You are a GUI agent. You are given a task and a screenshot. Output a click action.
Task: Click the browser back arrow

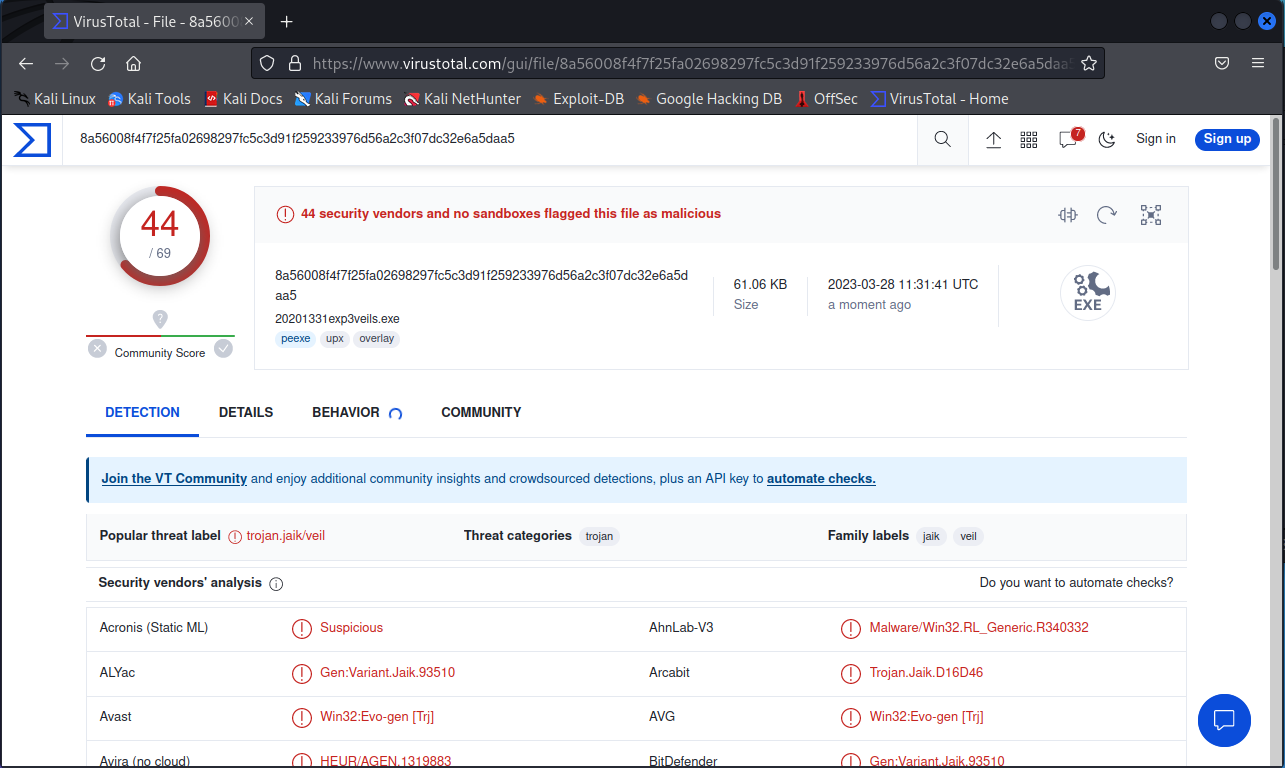(x=26, y=63)
